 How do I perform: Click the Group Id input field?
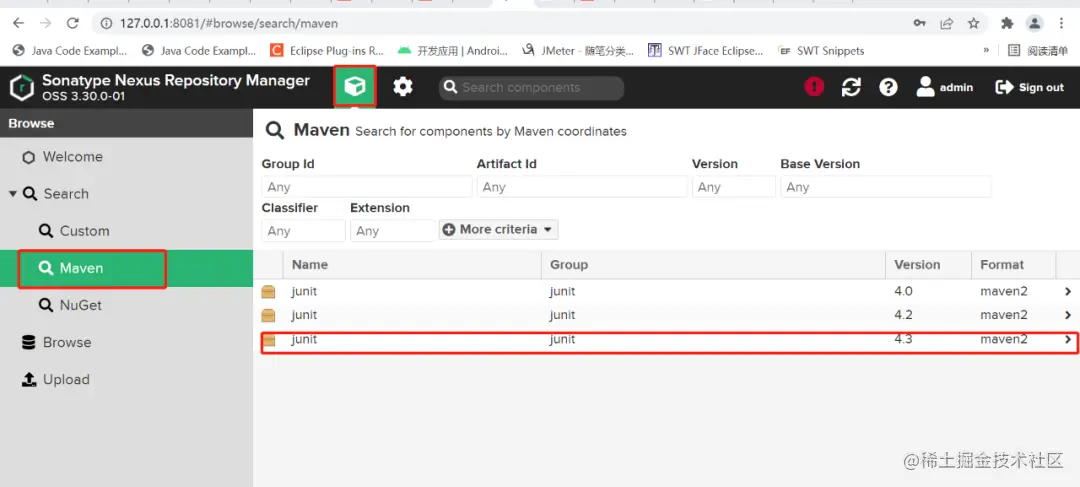[x=367, y=187]
